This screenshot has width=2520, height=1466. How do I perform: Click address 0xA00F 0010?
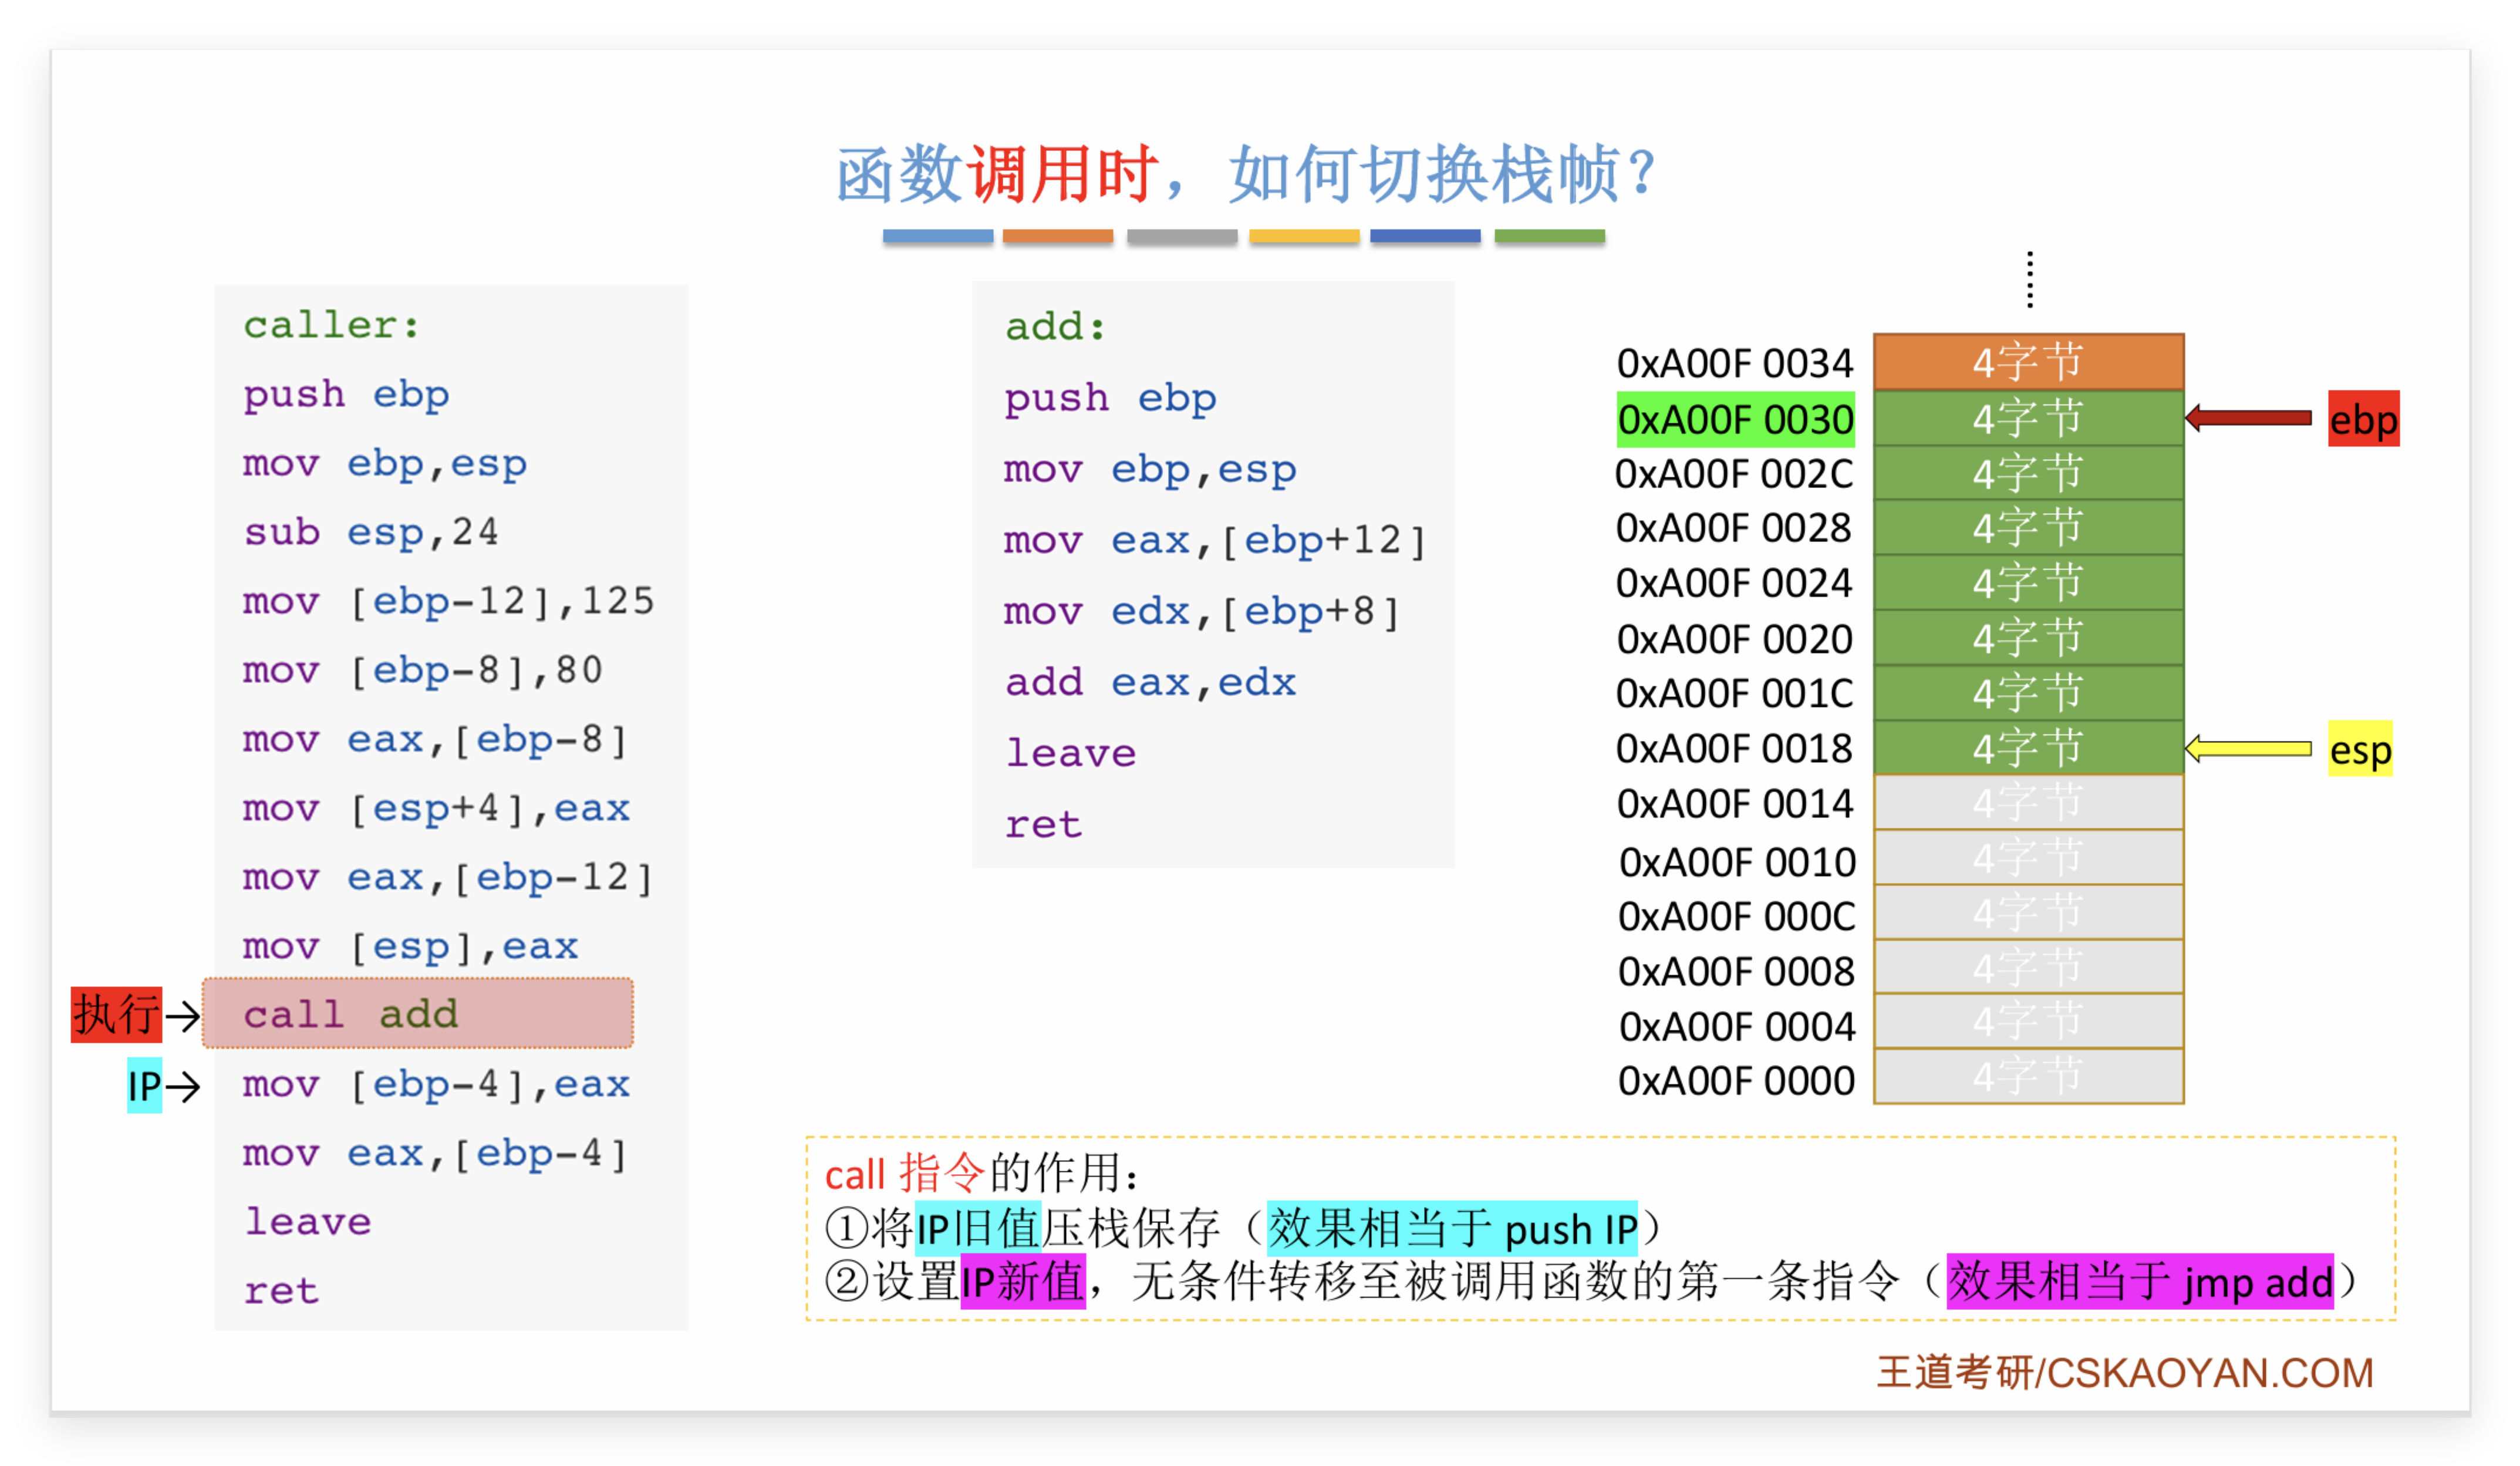tap(1737, 861)
